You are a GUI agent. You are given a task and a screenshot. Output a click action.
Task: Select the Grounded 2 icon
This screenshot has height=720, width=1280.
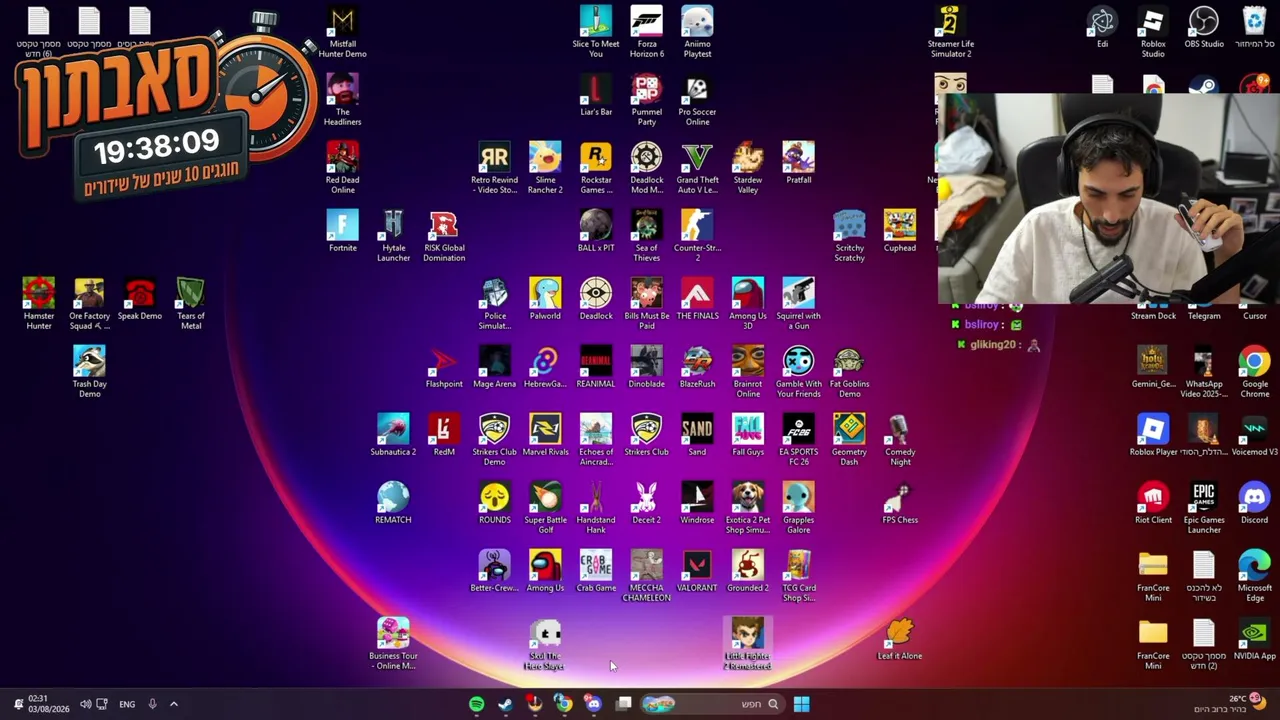748,571
